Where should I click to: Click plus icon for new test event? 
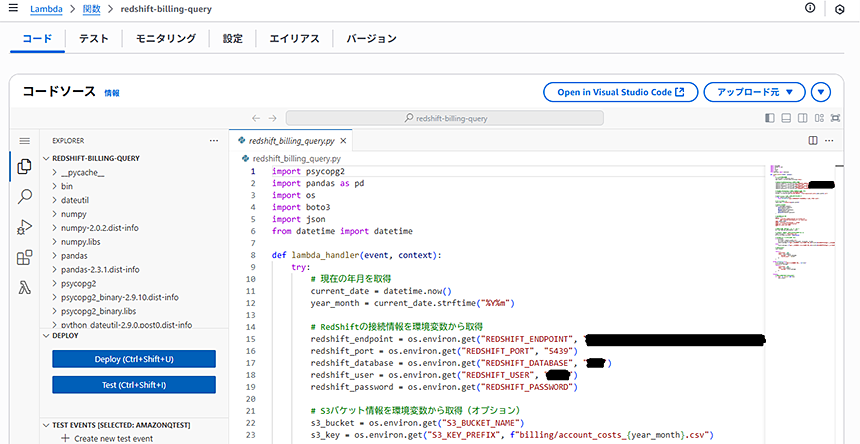tap(65, 439)
